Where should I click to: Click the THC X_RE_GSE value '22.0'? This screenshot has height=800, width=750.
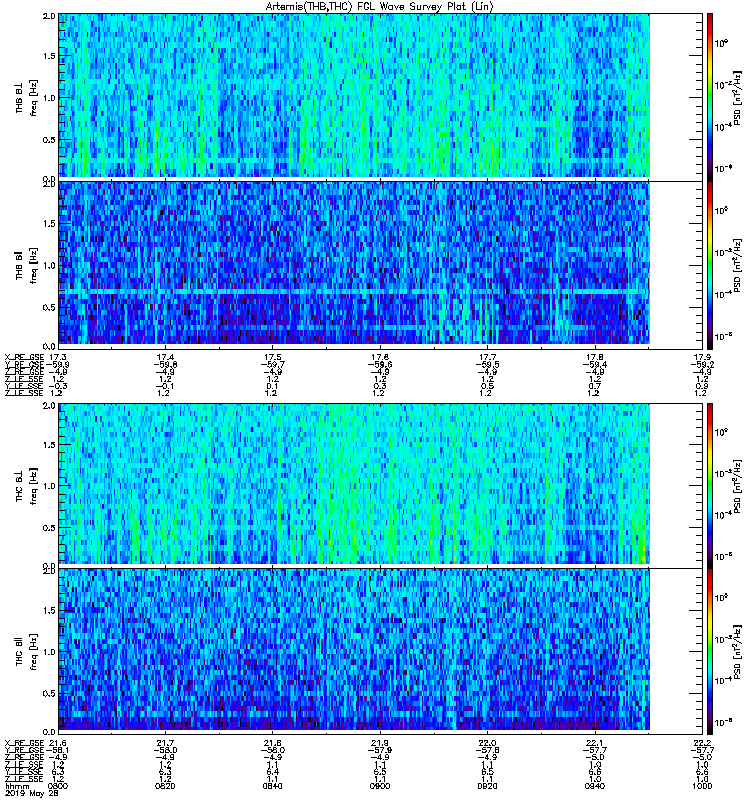487,743
